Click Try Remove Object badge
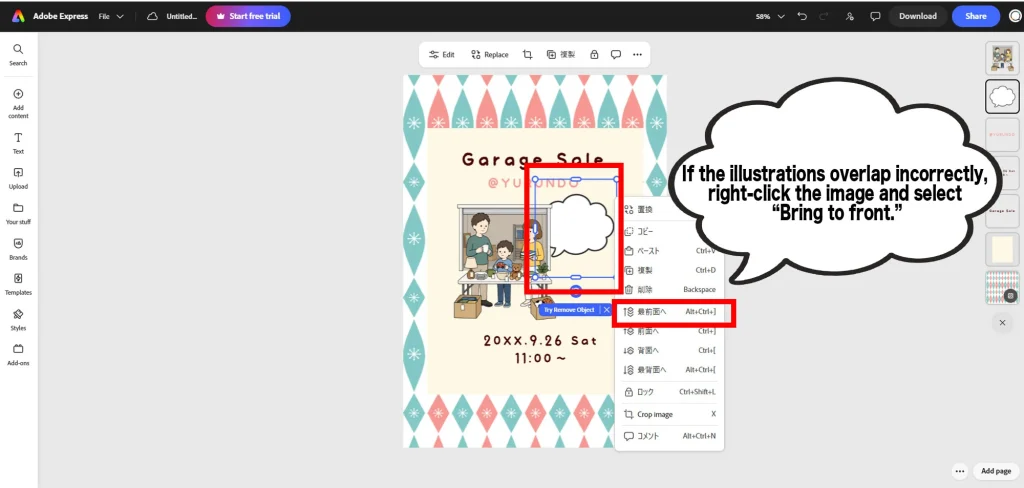Image resolution: width=1024 pixels, height=488 pixels. click(569, 310)
